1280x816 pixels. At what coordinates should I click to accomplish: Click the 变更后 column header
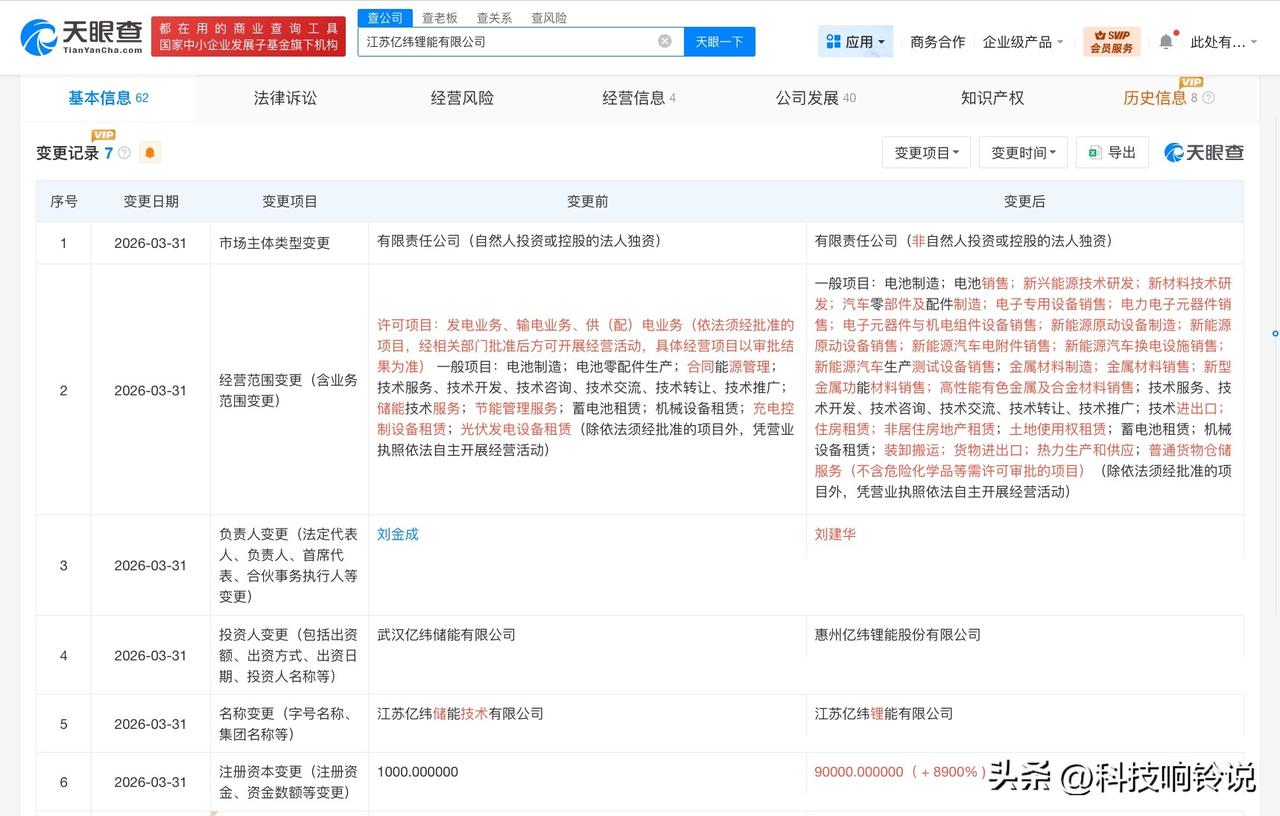(x=1025, y=201)
